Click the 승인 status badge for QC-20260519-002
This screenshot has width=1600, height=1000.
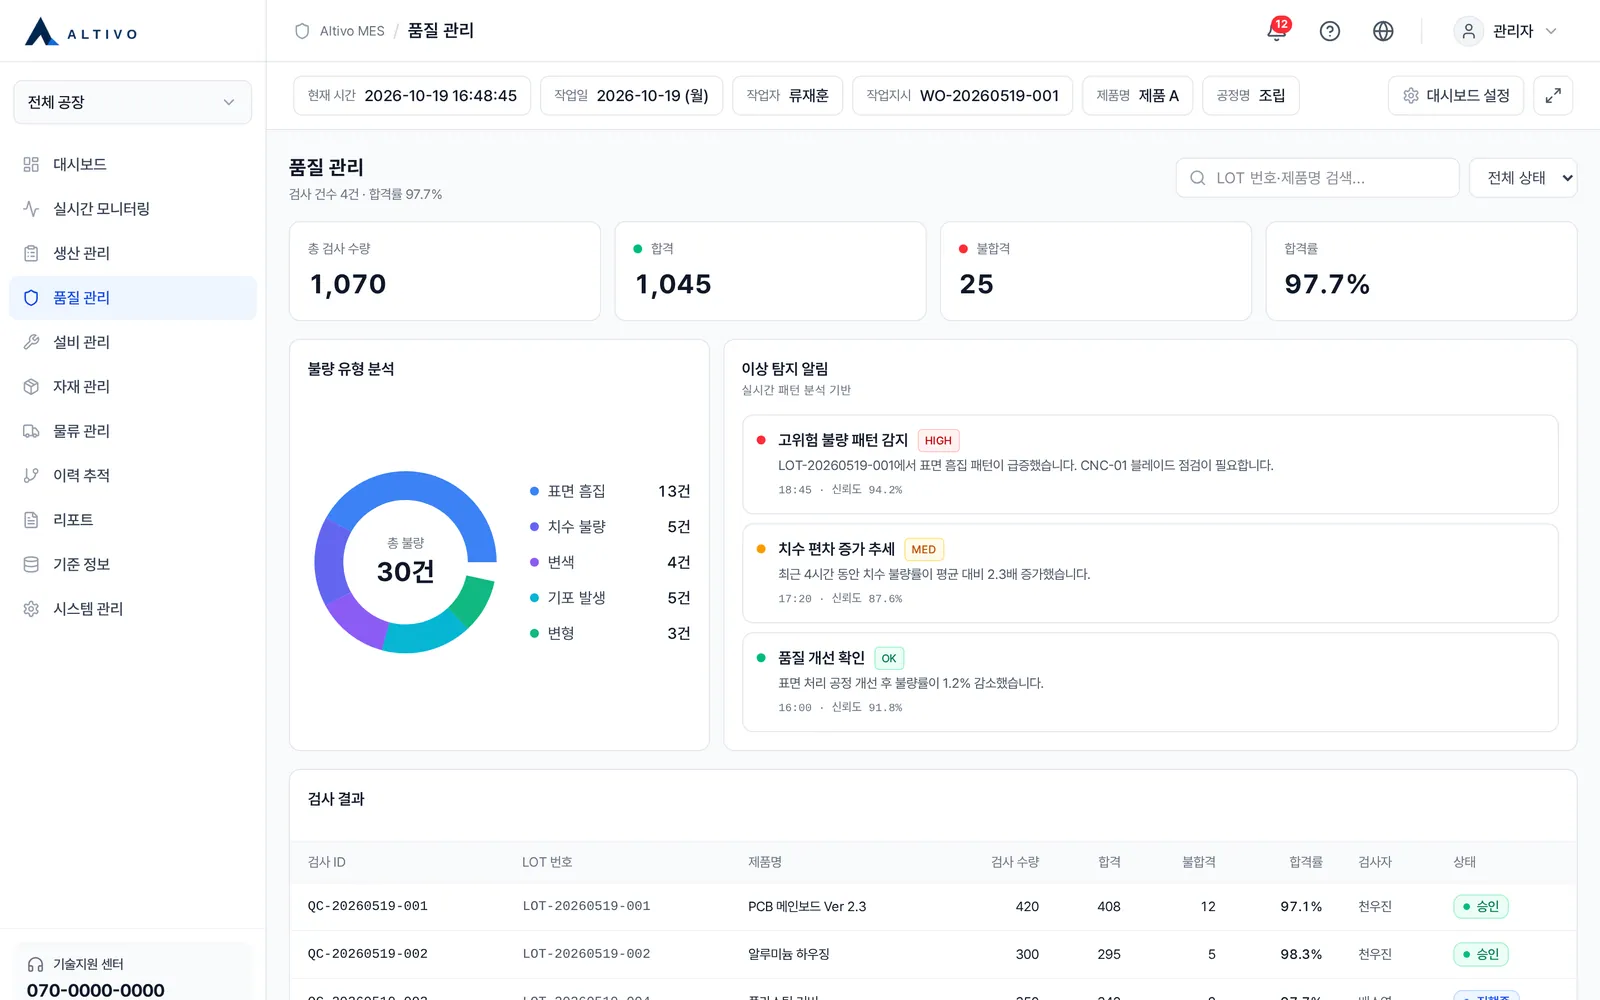(1480, 955)
